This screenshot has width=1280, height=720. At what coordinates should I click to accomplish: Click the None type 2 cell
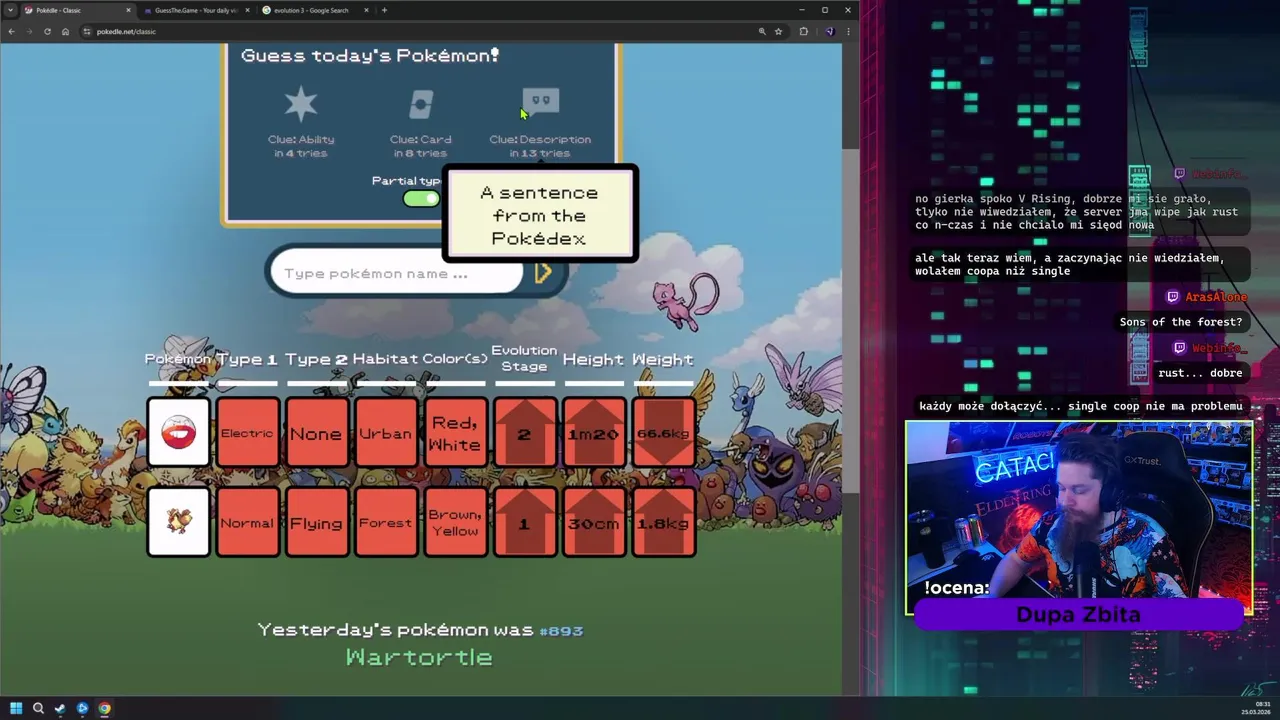click(x=316, y=433)
